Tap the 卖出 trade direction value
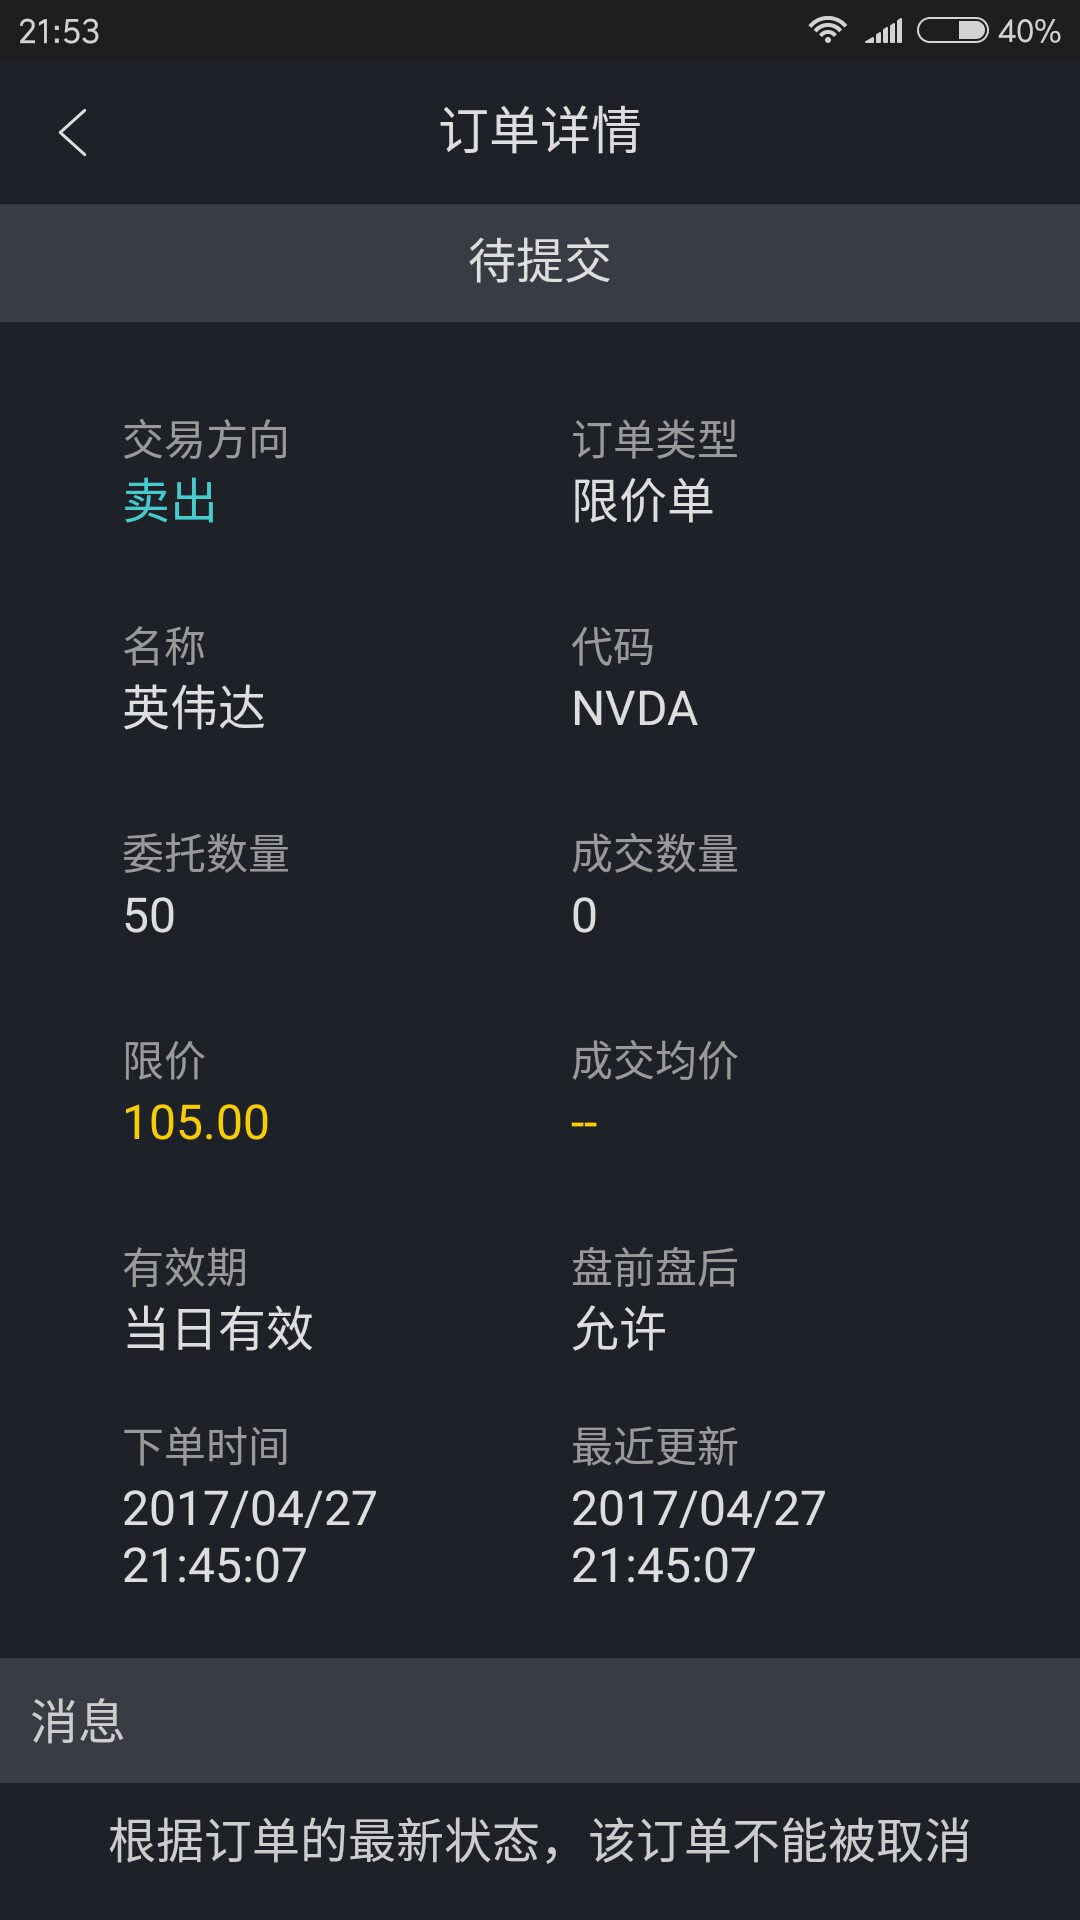 (x=169, y=501)
